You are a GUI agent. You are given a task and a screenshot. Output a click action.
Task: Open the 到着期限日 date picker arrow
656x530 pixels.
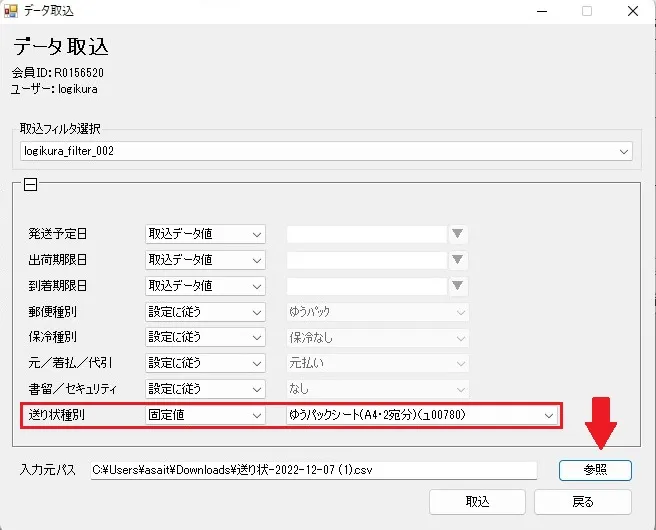point(458,286)
